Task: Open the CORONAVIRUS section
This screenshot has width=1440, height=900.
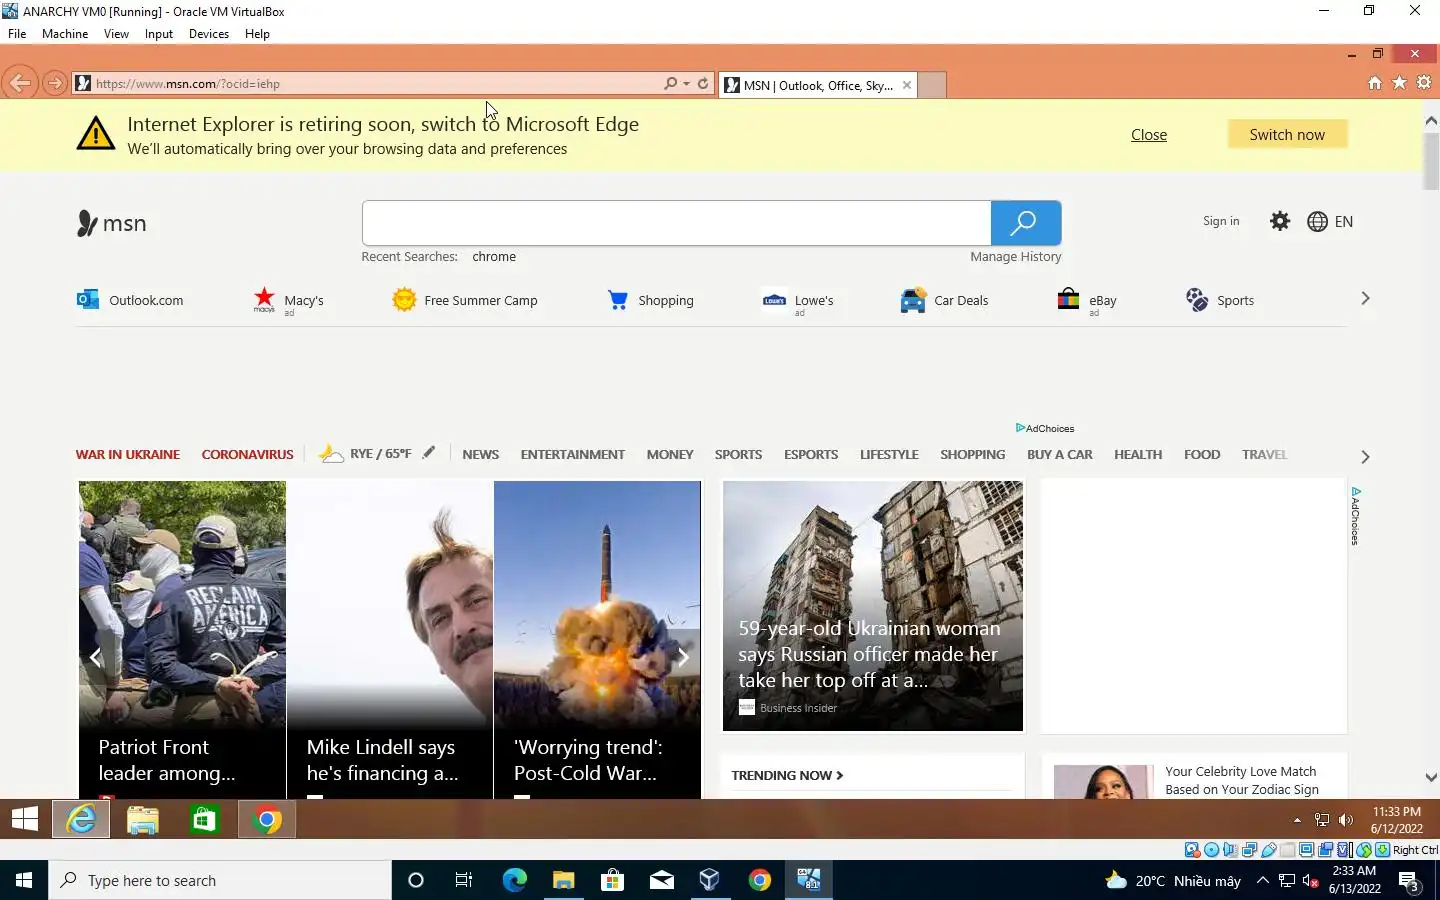Action: pos(248,454)
